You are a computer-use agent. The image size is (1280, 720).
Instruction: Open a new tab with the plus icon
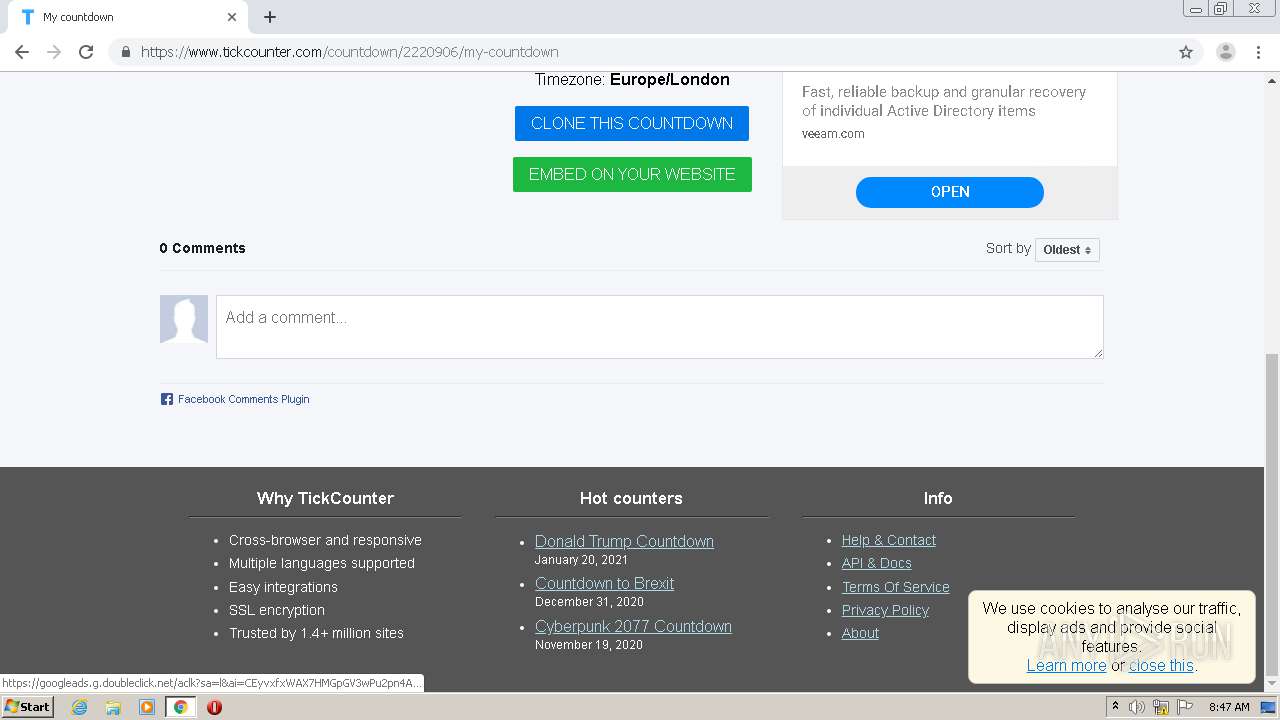point(270,17)
